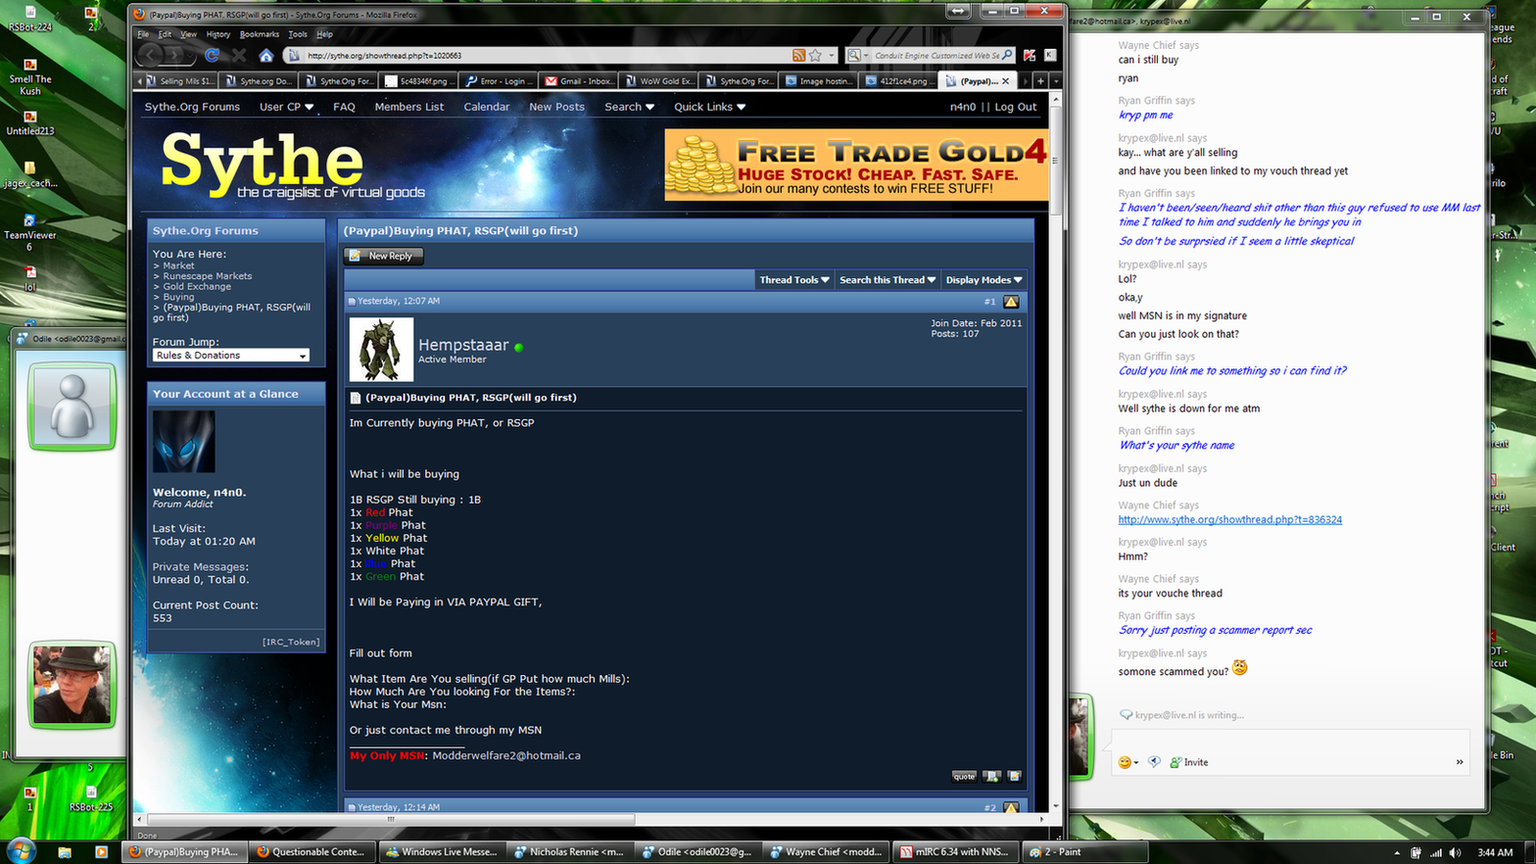Click the RSS feed icon in address bar
This screenshot has width=1536, height=864.
click(798, 55)
